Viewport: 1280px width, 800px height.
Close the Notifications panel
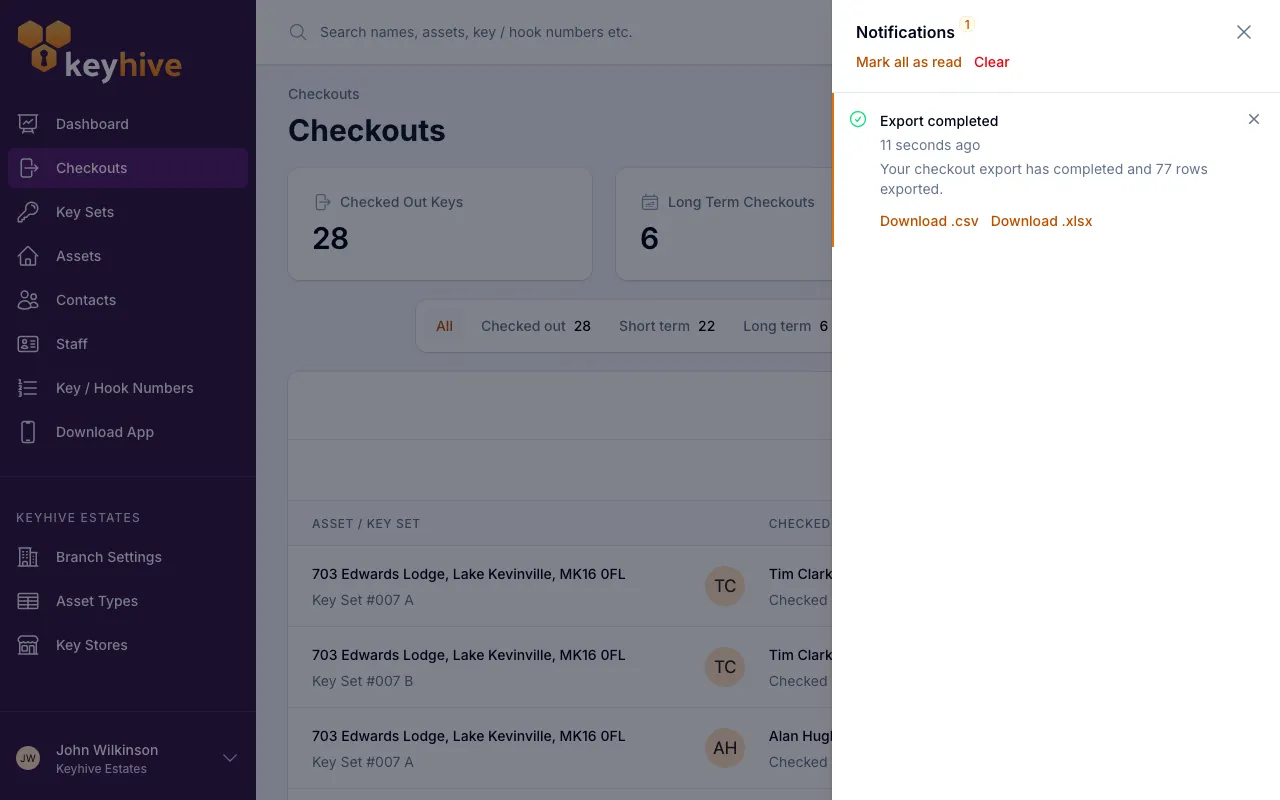pyautogui.click(x=1244, y=32)
